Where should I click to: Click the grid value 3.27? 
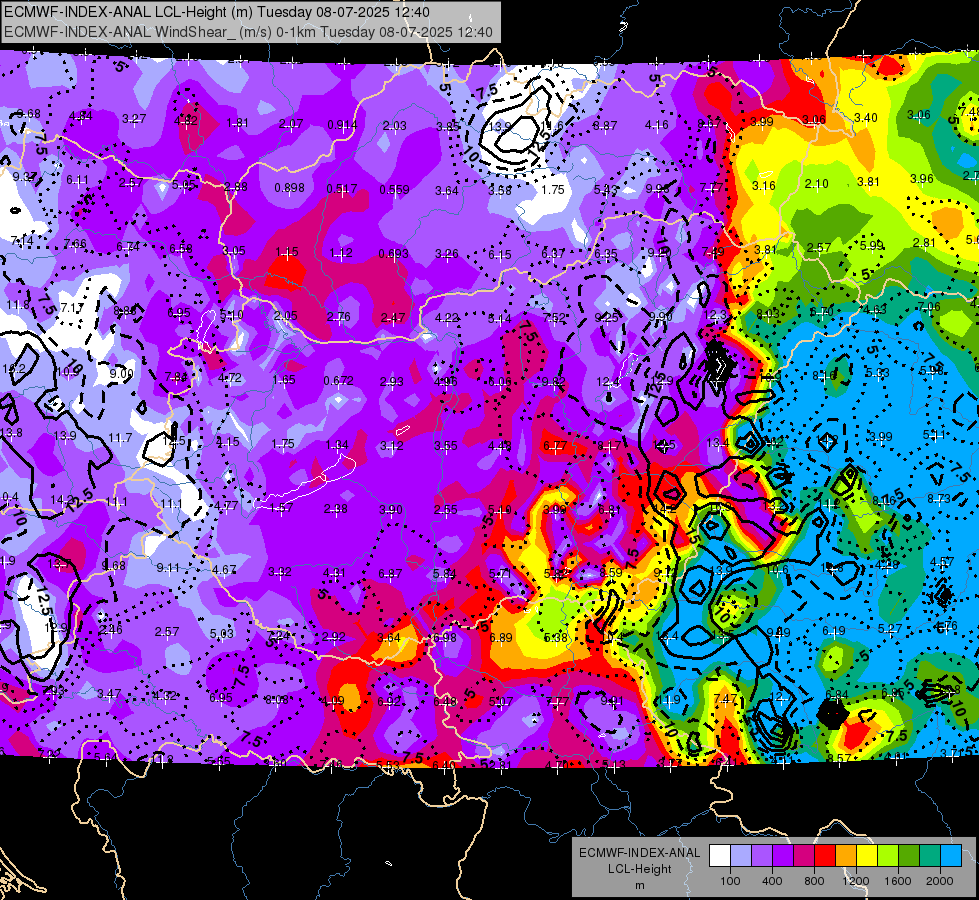134,119
